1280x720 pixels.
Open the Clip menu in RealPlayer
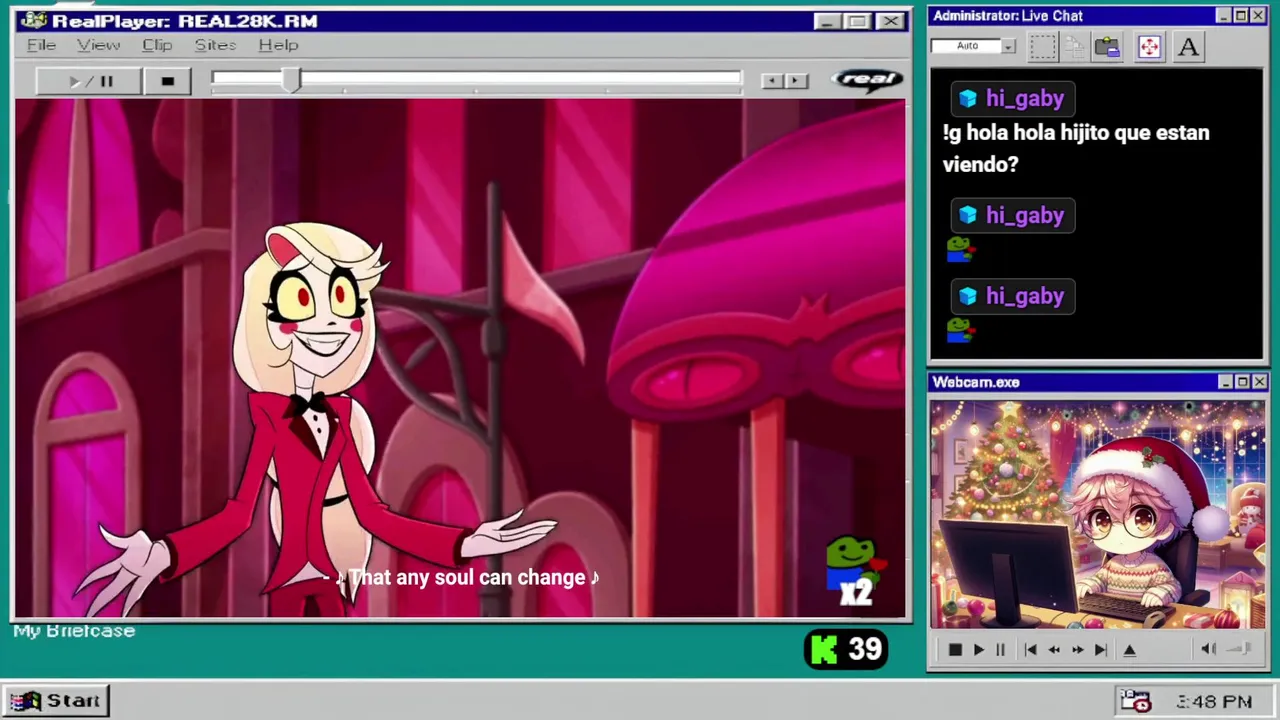point(157,45)
